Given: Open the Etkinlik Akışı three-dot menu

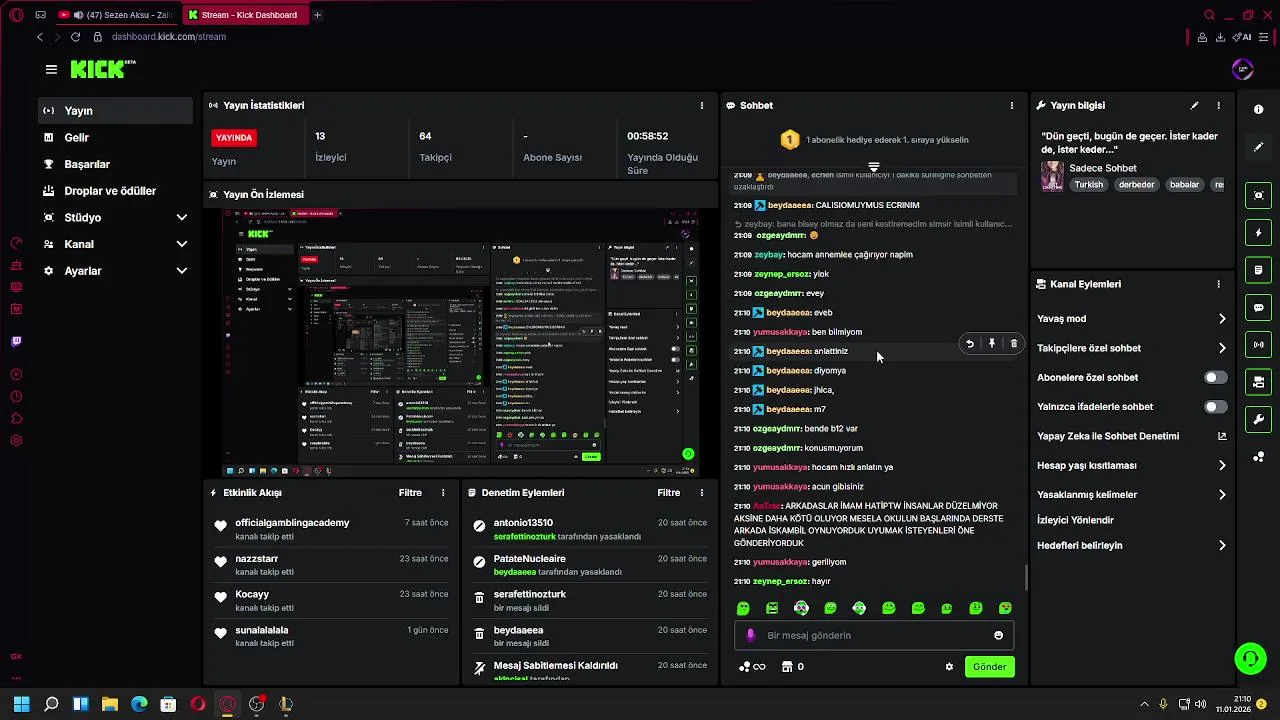Looking at the screenshot, I should pos(443,493).
